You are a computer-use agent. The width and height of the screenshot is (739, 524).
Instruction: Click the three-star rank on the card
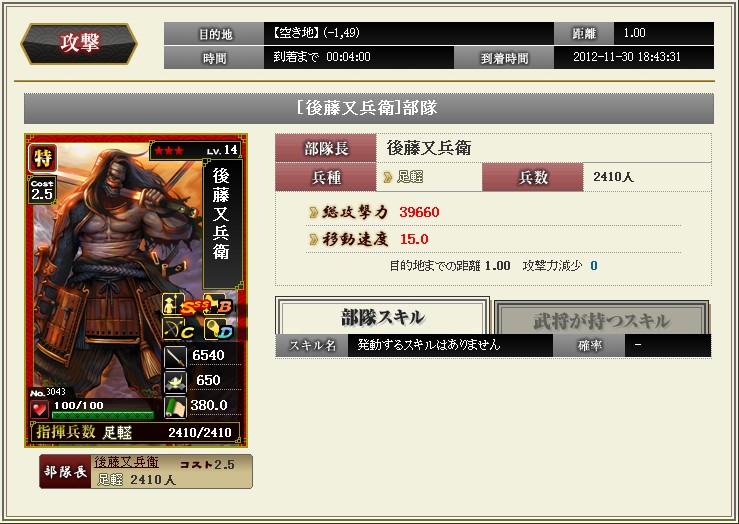[169, 151]
